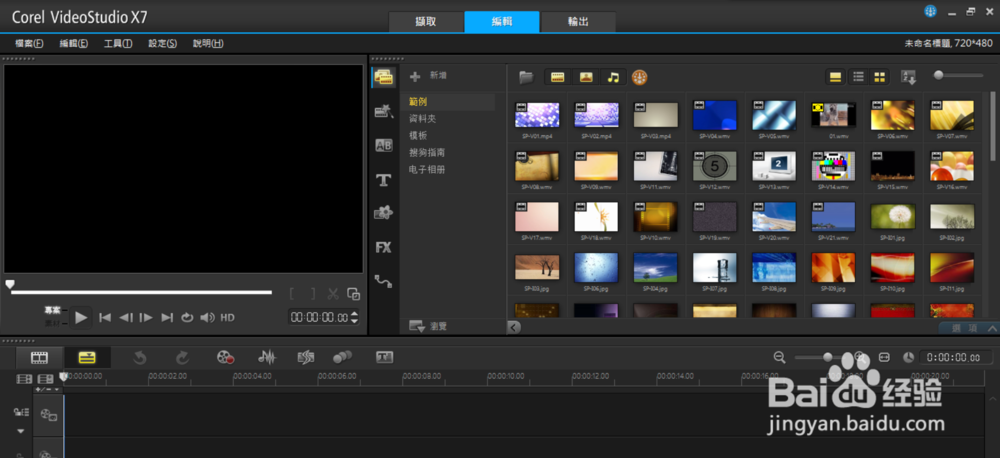Toggle the repeat playback button
Image resolution: width=1000 pixels, height=458 pixels.
[x=187, y=317]
